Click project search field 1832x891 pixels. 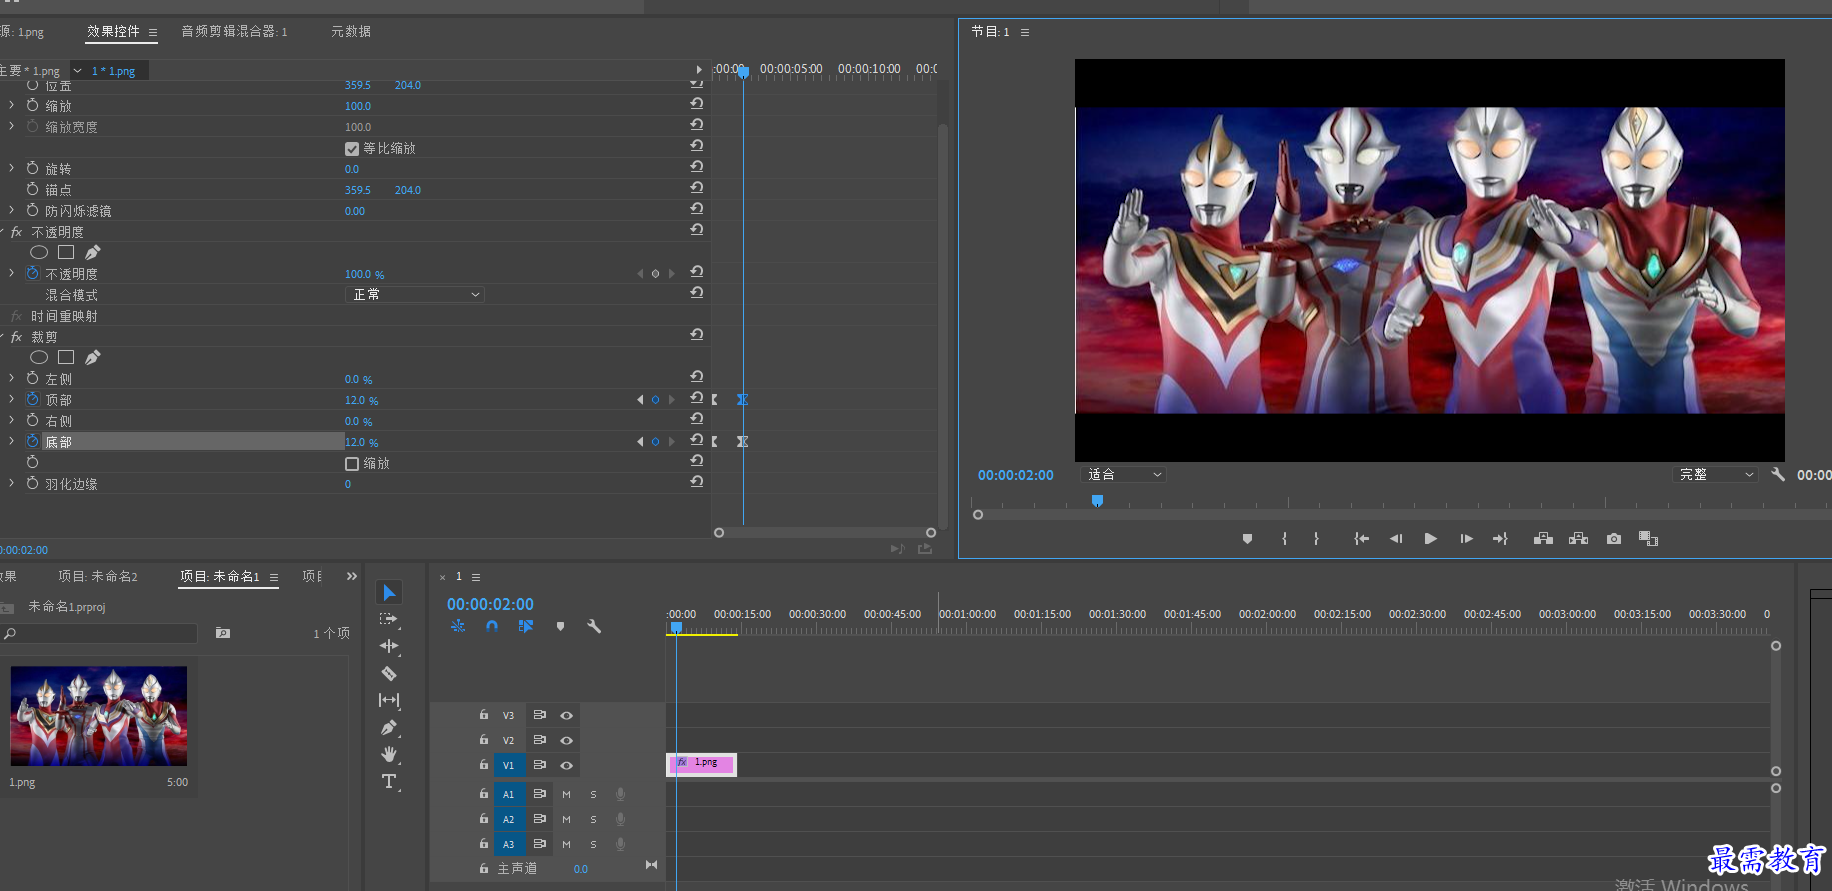pyautogui.click(x=100, y=633)
